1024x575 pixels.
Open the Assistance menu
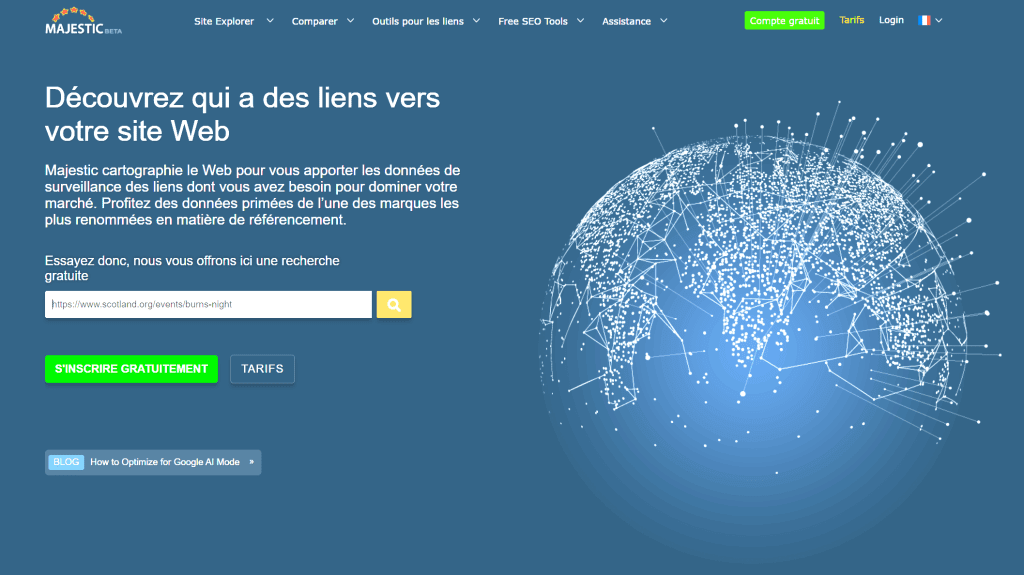(626, 21)
